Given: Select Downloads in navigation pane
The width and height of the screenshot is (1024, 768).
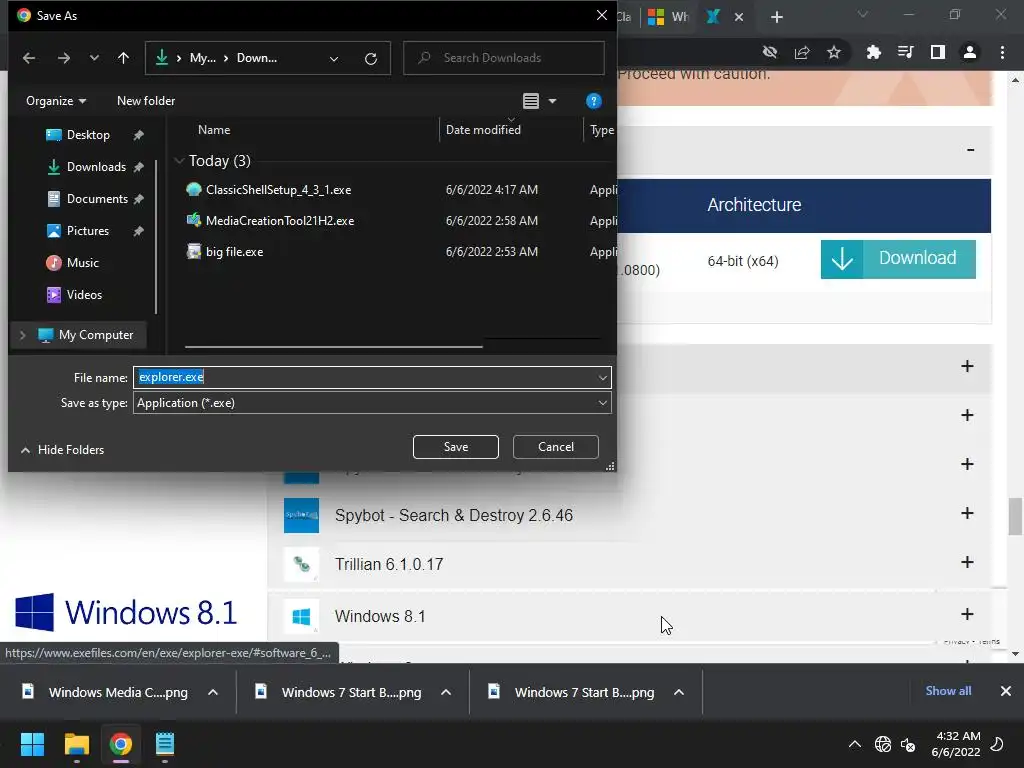Looking at the screenshot, I should [x=95, y=167].
